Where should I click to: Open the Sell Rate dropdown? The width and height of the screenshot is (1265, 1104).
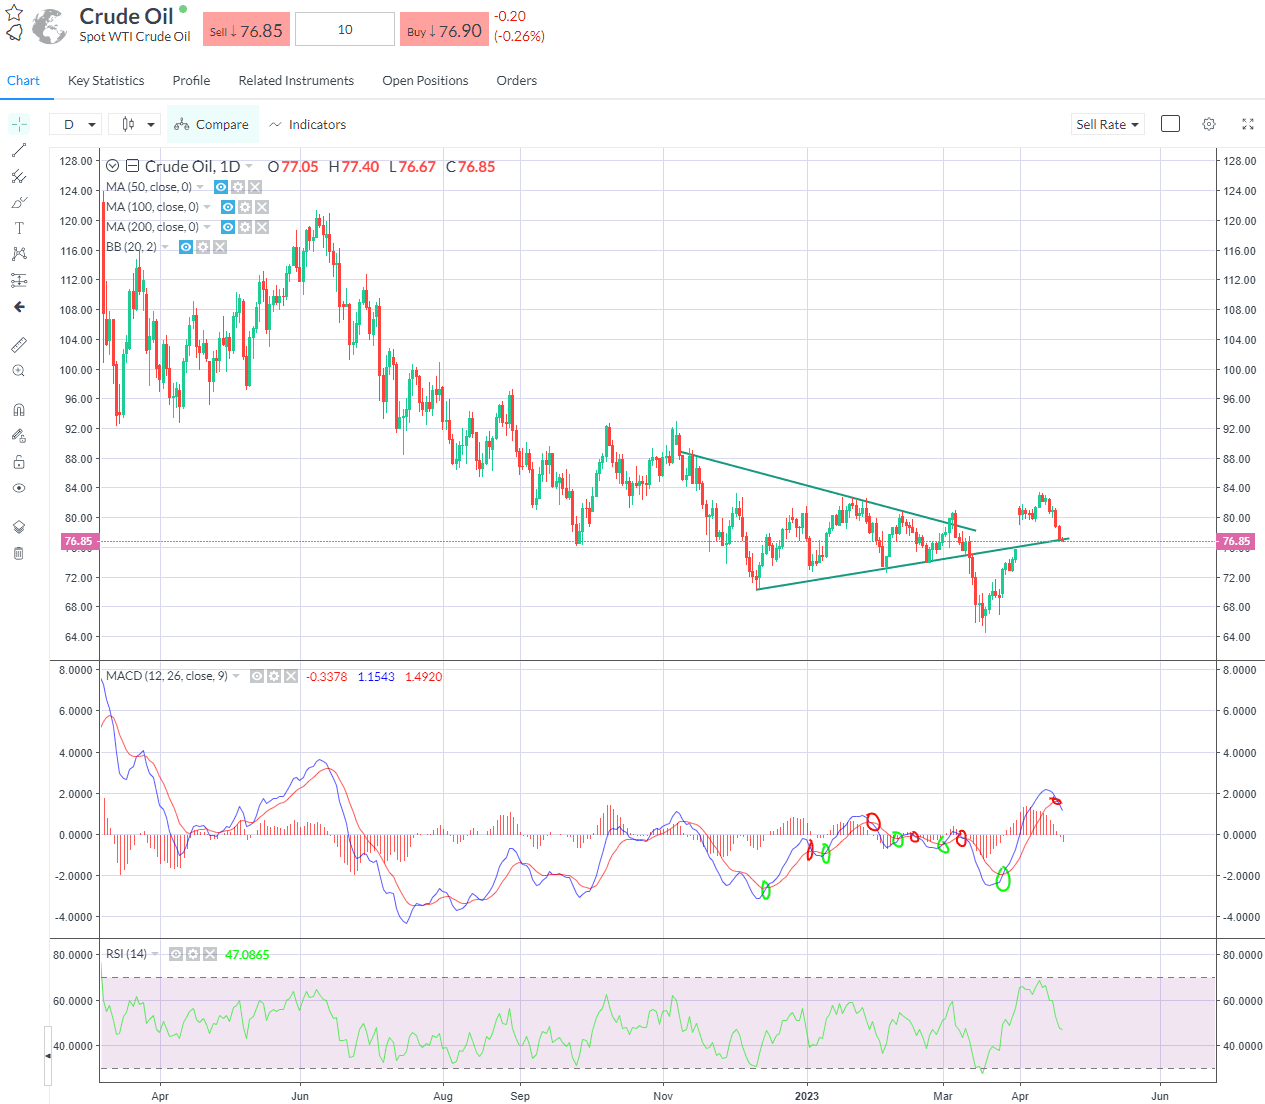coord(1107,124)
